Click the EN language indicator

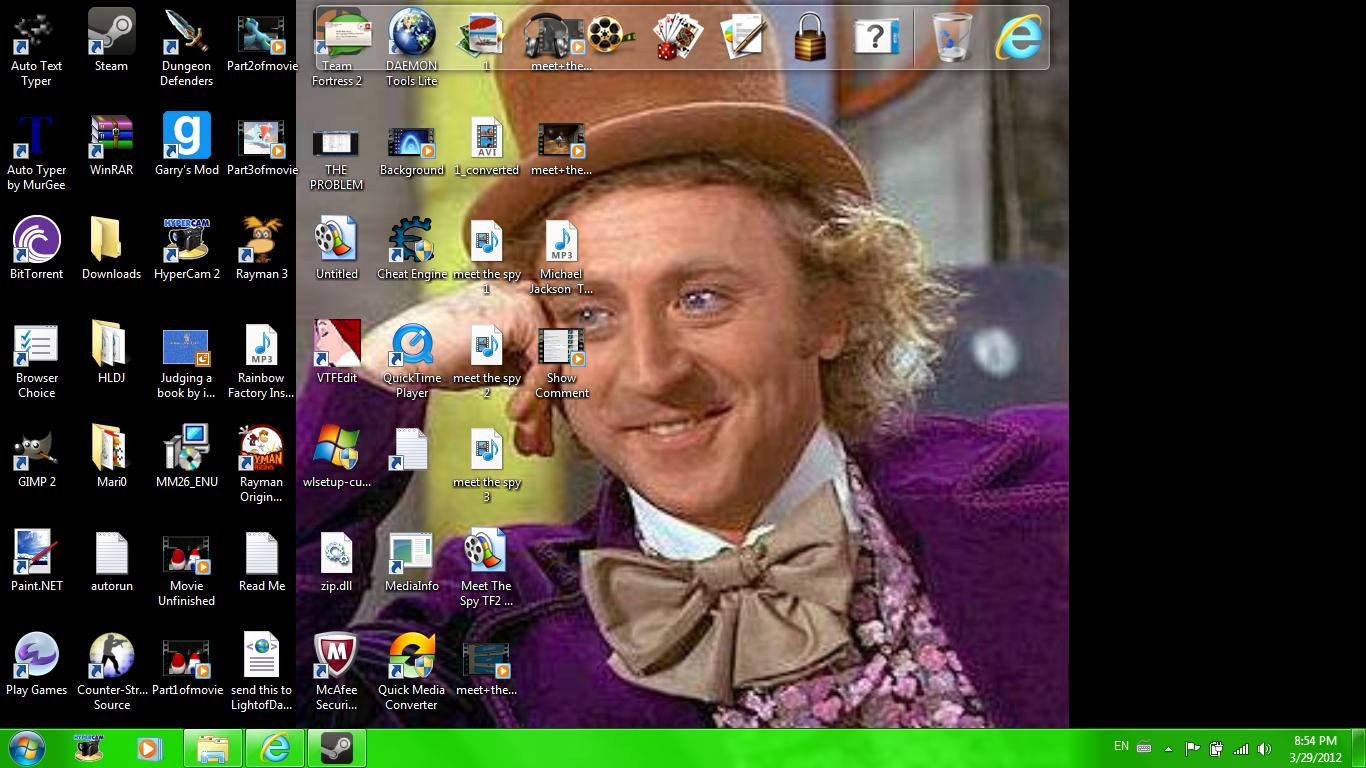point(1121,746)
